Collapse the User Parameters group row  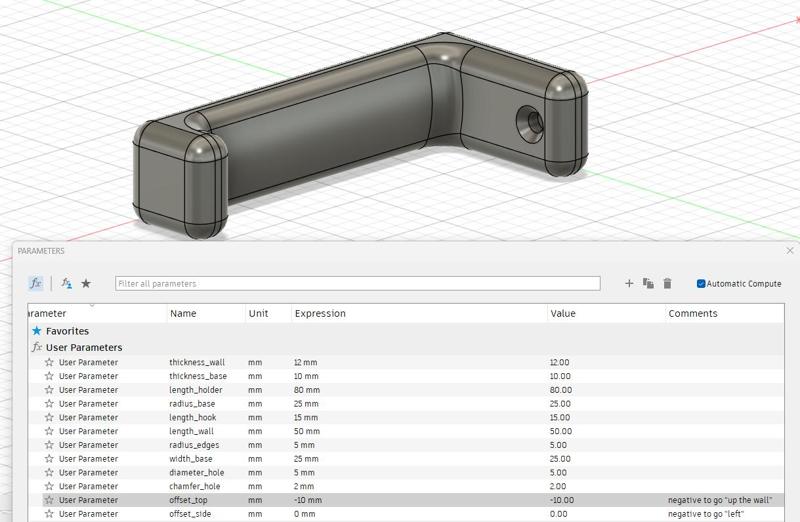406,347
